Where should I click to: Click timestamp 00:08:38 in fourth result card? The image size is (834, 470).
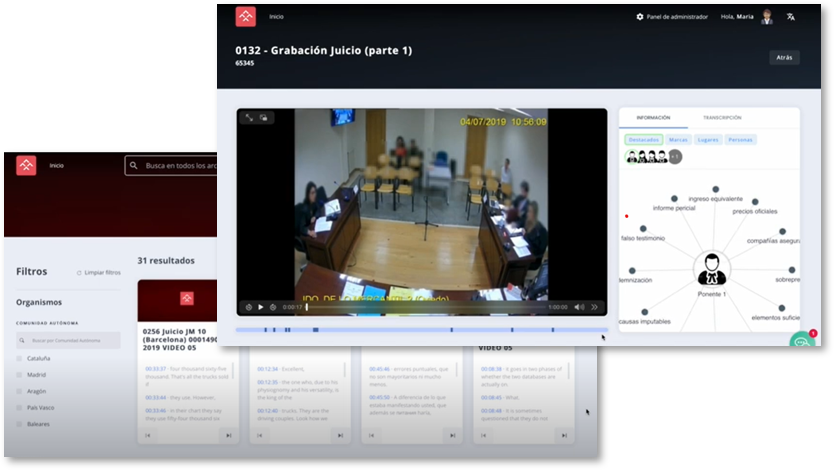[491, 368]
